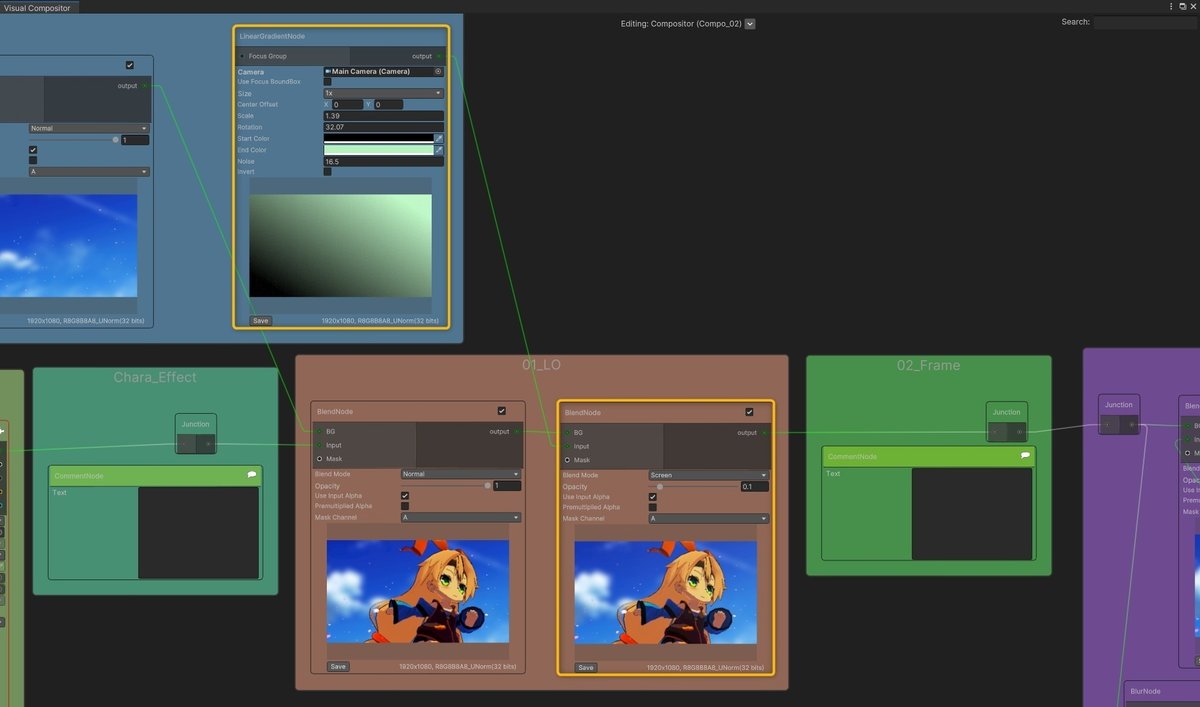Click Focus Group input port
Screen dimensions: 1200x707
242,56
